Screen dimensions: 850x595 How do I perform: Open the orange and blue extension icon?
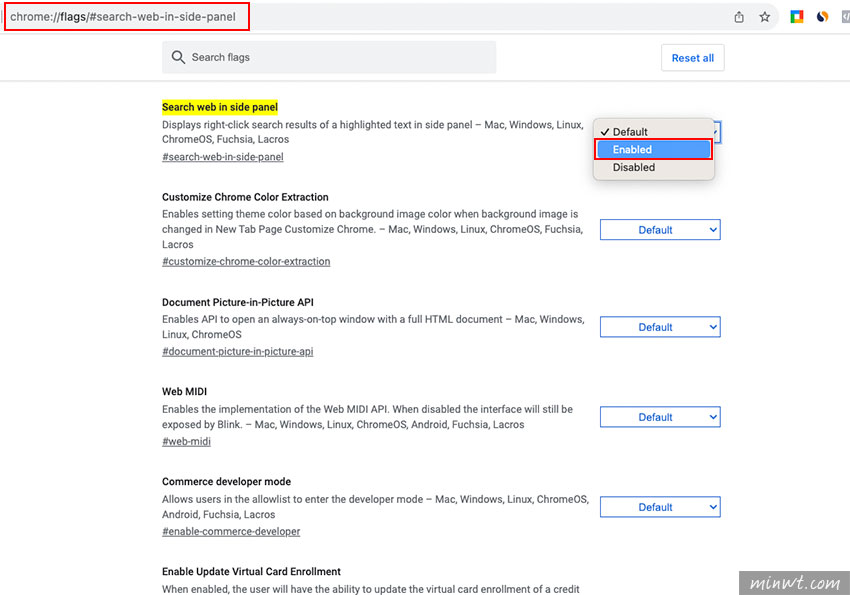pos(822,17)
